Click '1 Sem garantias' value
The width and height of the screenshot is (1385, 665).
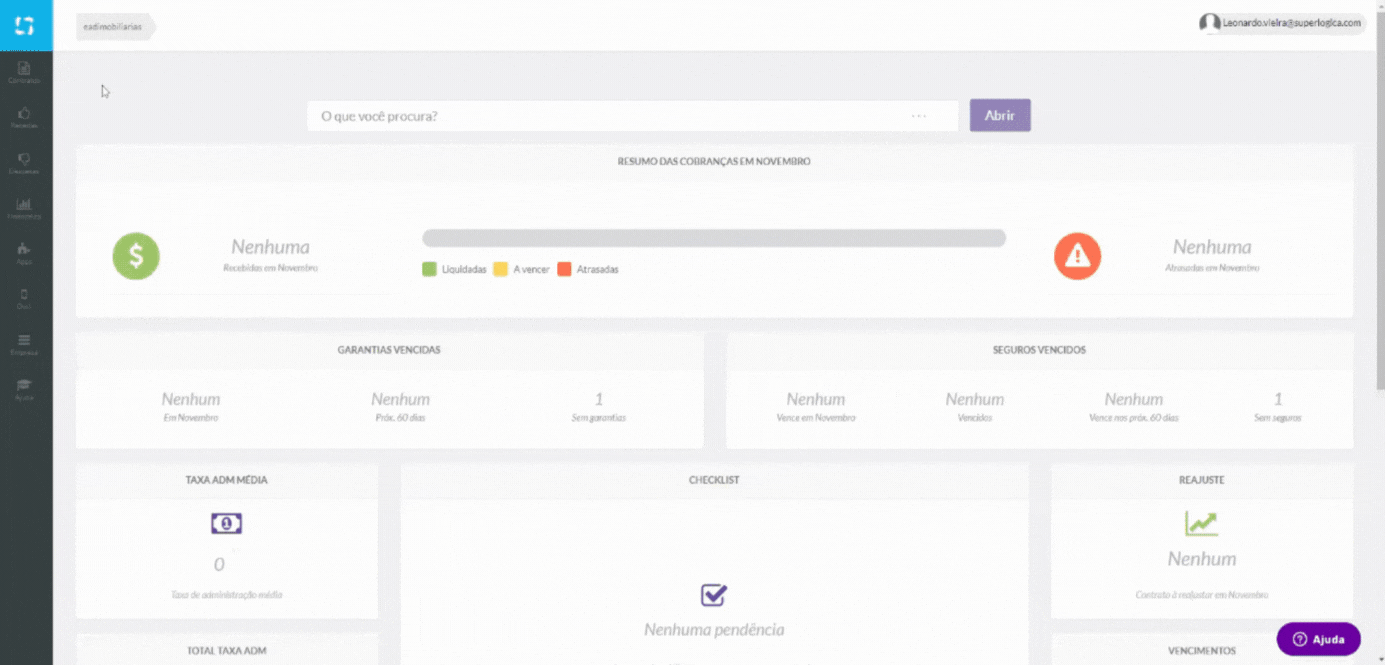tap(599, 406)
